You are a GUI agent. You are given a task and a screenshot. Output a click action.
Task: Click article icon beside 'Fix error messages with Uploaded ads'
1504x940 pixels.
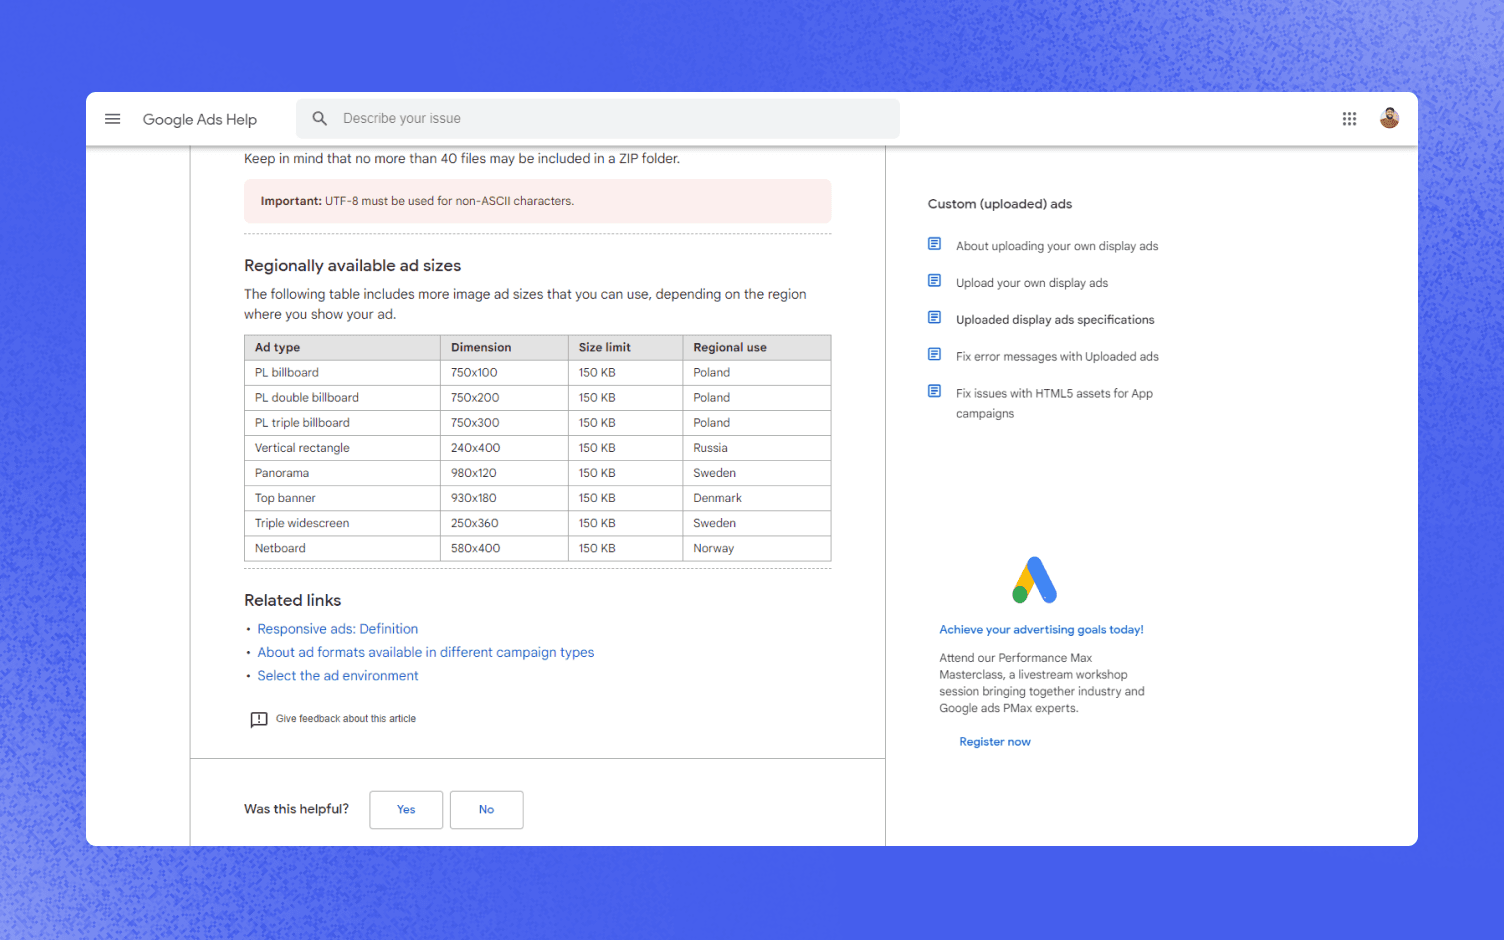(x=934, y=355)
